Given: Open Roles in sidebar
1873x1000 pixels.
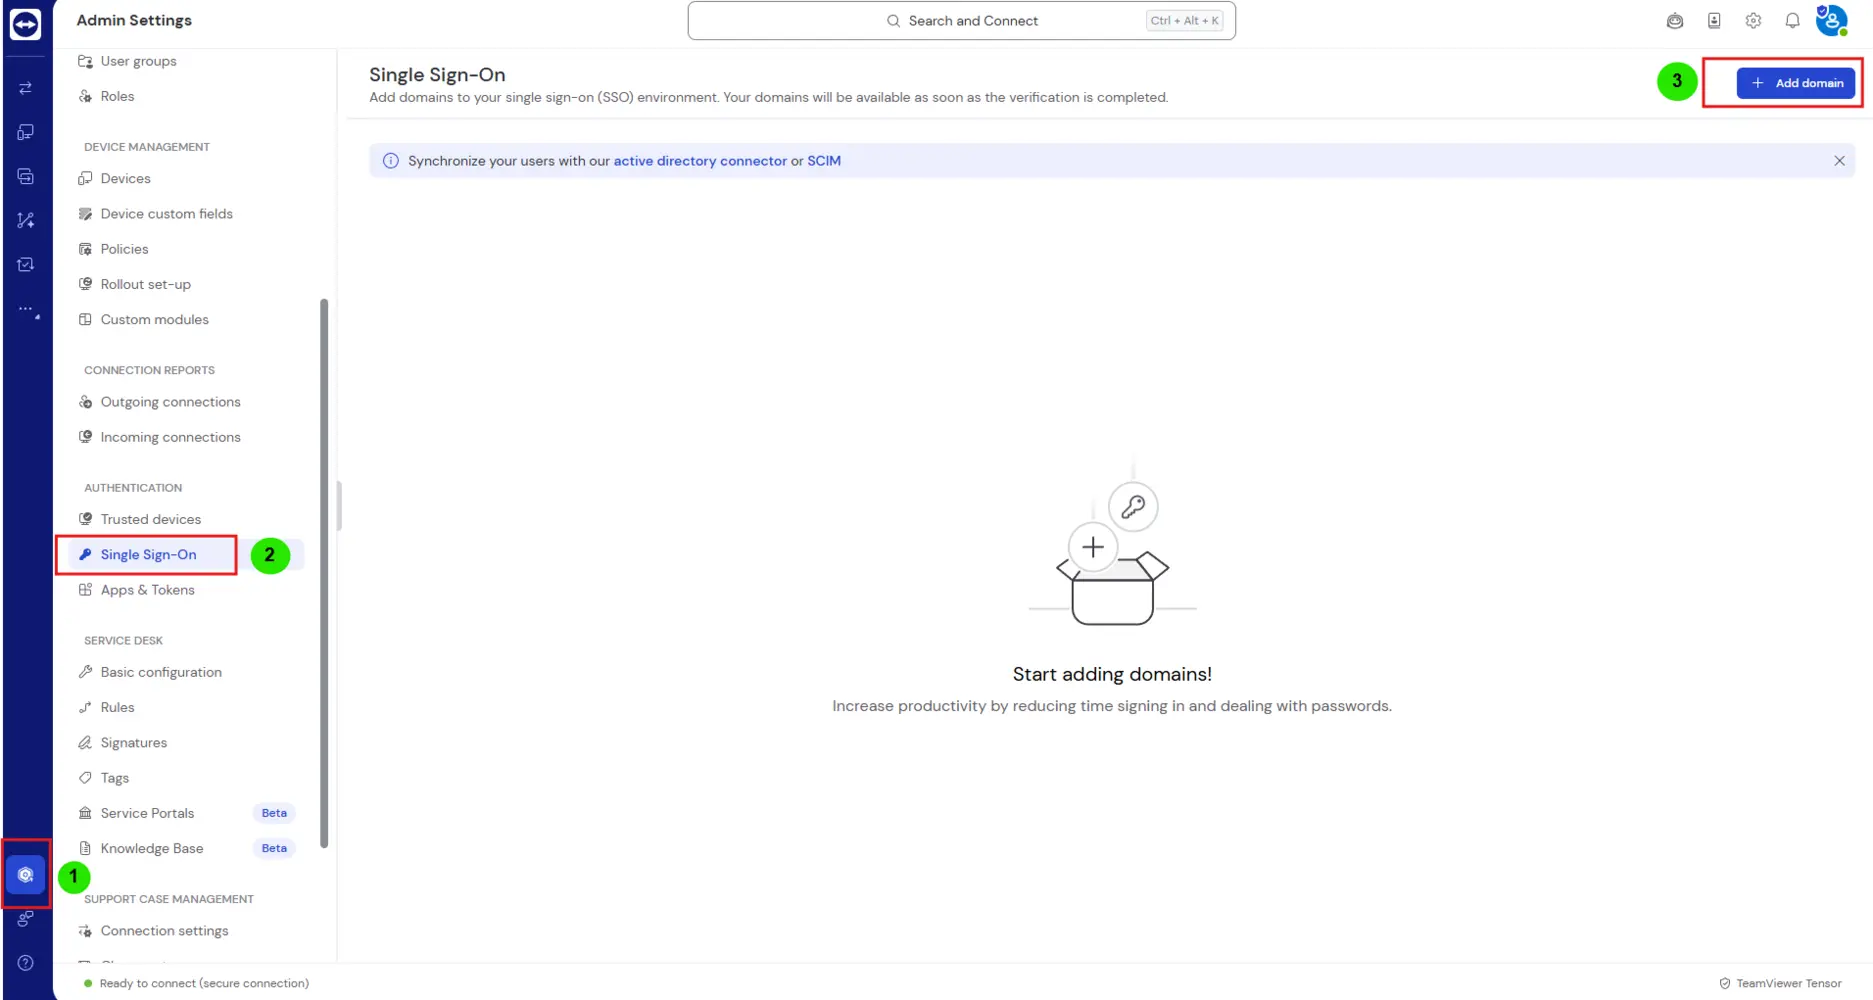Looking at the screenshot, I should coord(117,96).
